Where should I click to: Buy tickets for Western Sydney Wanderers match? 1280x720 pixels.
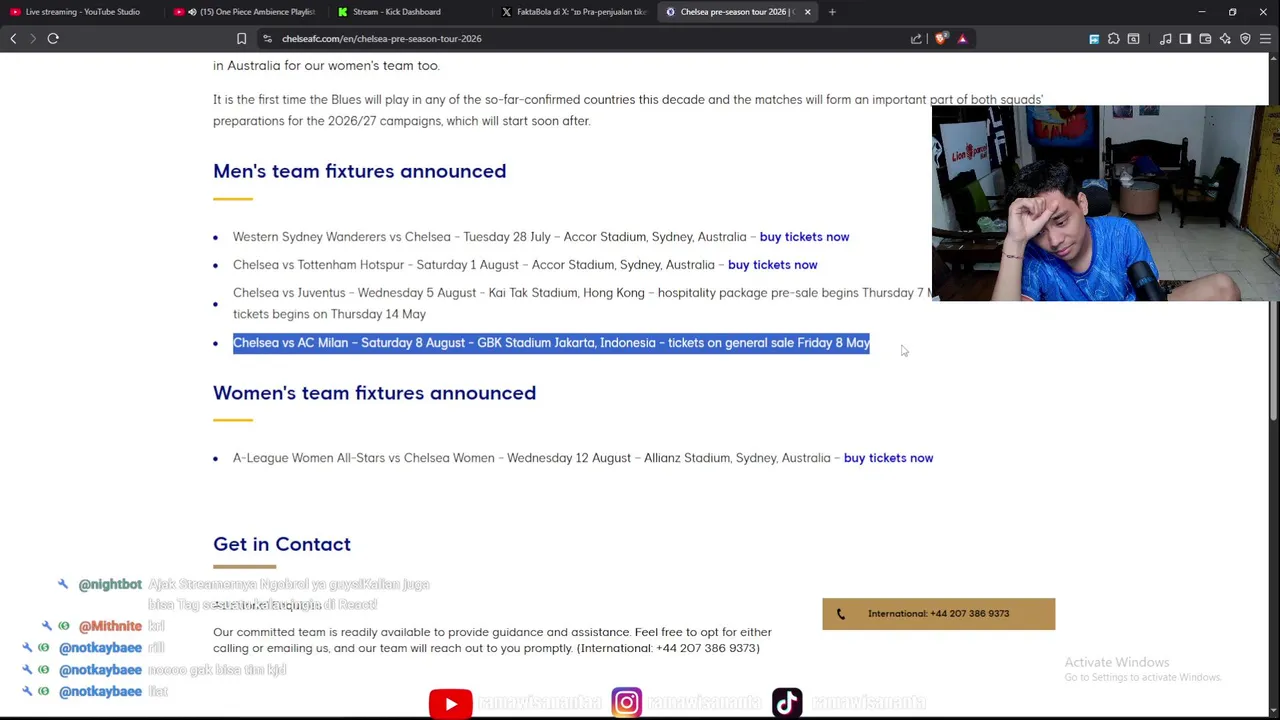click(x=804, y=237)
